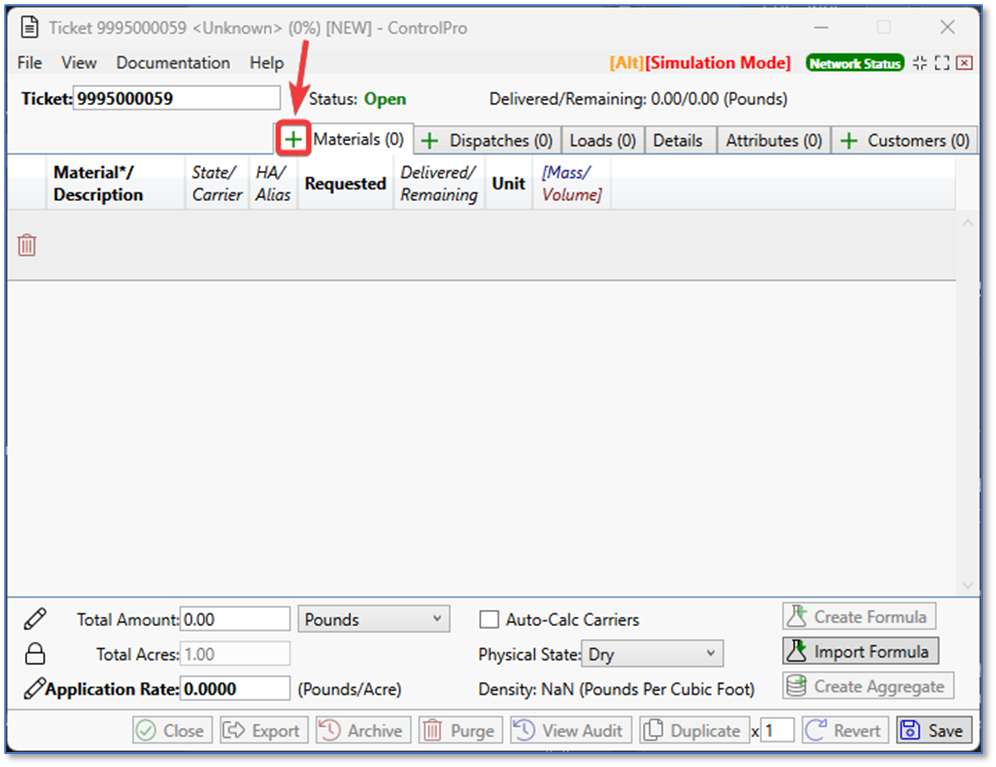Image resolution: width=996 pixels, height=767 pixels.
Task: Expand the Physical State dropdown
Action: (651, 654)
